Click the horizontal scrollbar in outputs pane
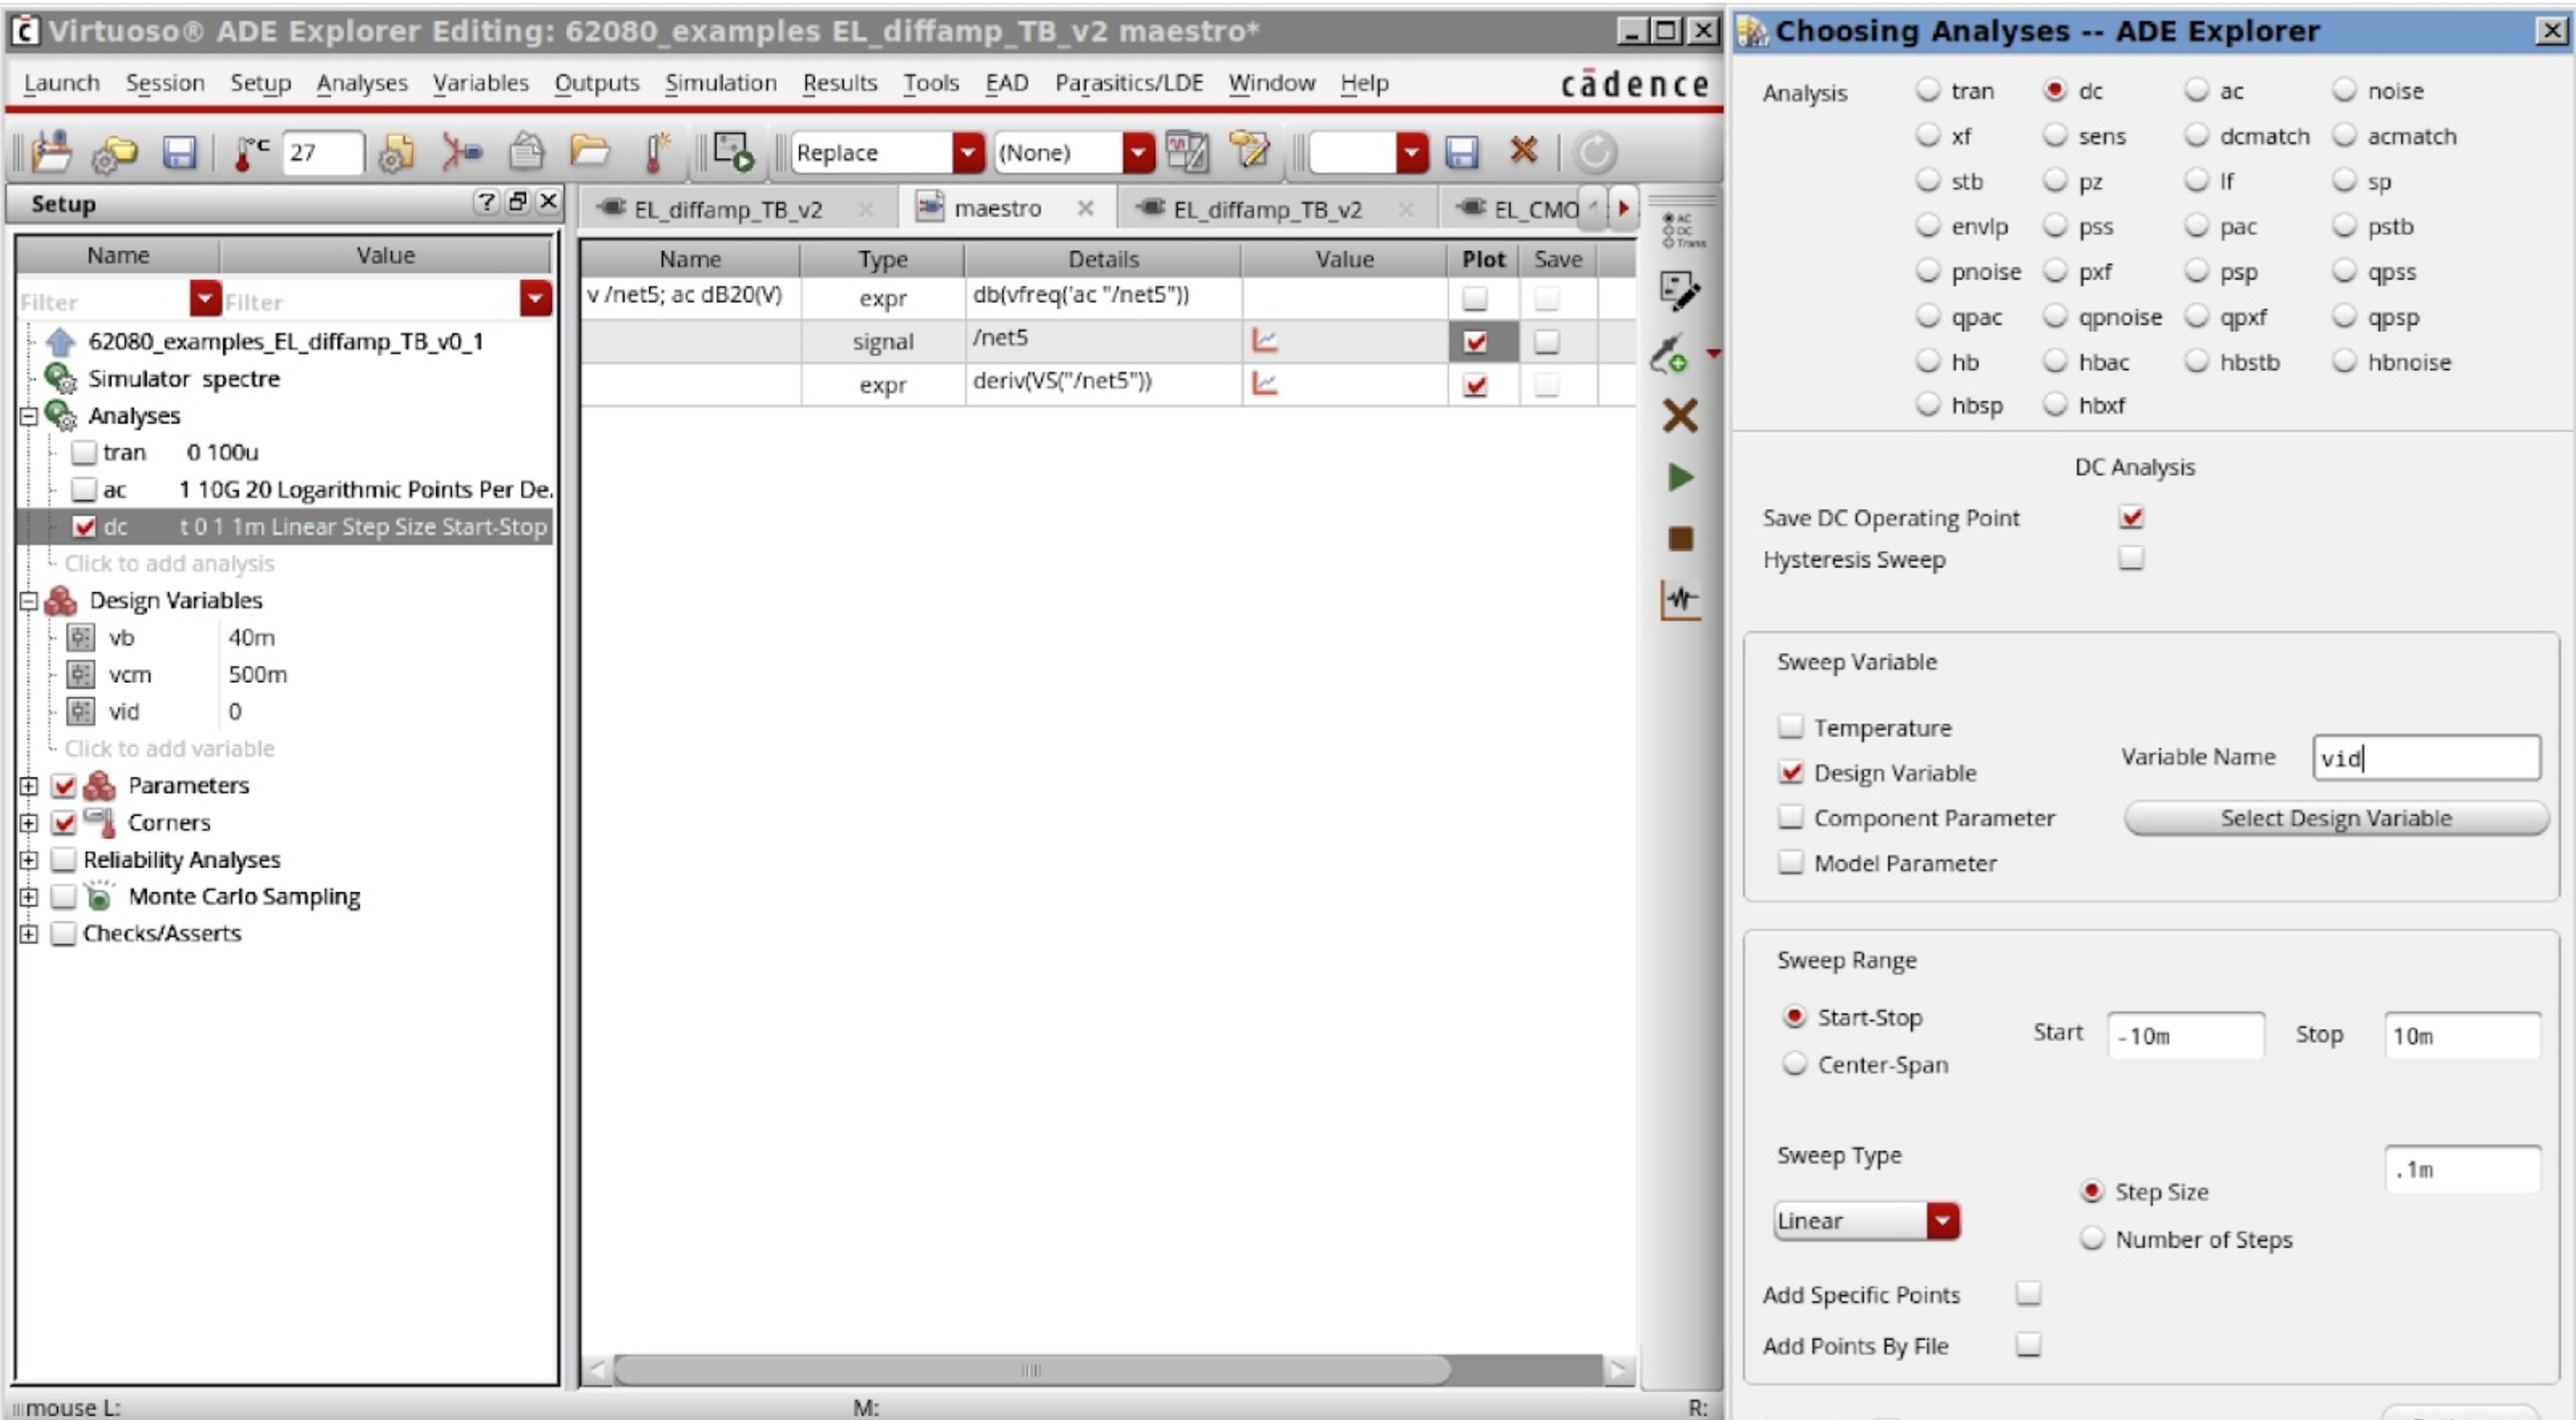Image resolution: width=2576 pixels, height=1420 pixels. (1030, 1370)
